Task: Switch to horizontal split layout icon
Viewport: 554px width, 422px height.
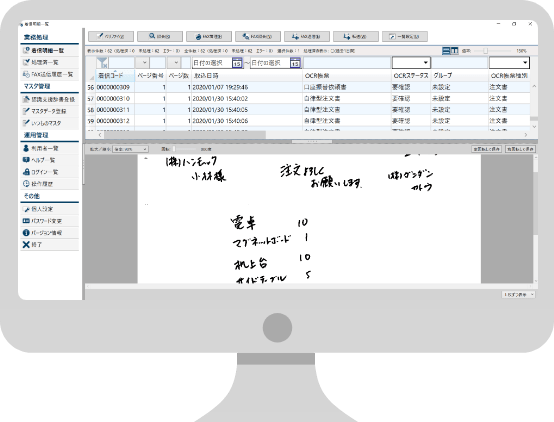Action: click(x=446, y=51)
